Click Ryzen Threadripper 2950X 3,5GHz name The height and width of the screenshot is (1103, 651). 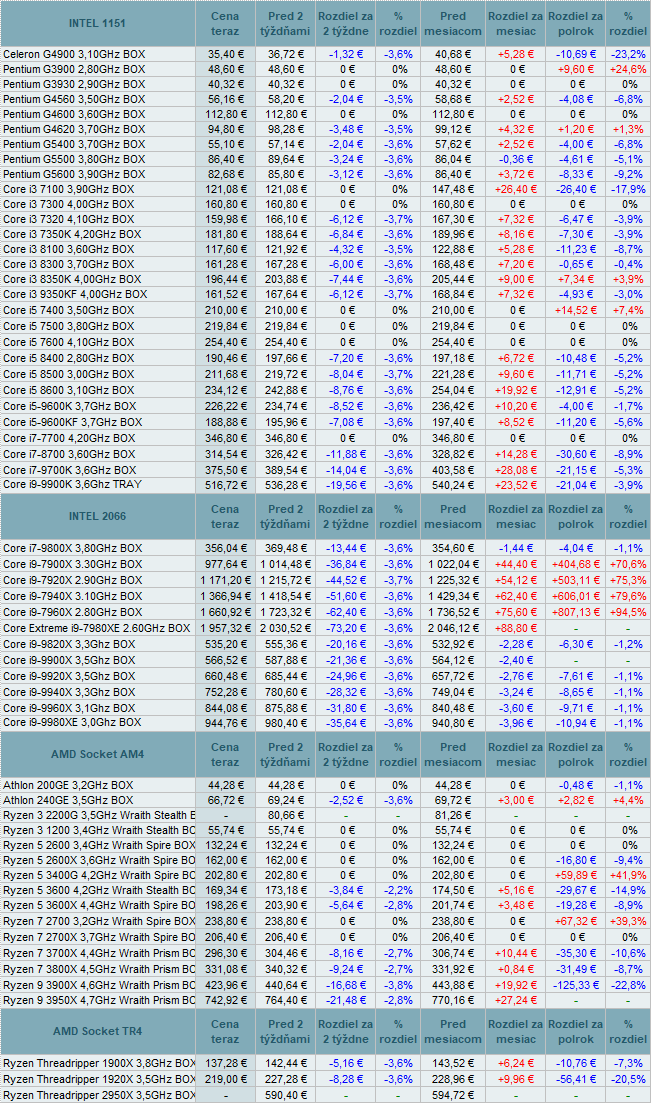pyautogui.click(x=99, y=1095)
